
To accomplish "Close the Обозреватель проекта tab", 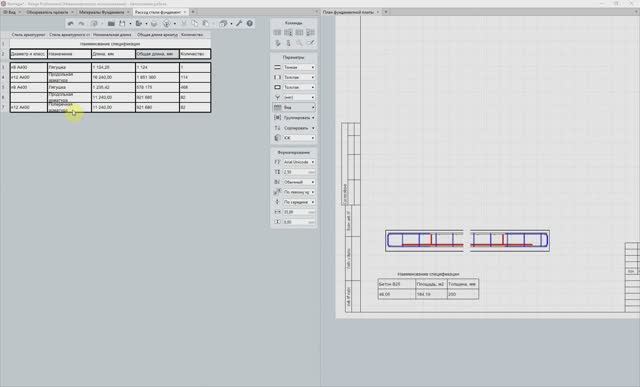I will 72,12.
